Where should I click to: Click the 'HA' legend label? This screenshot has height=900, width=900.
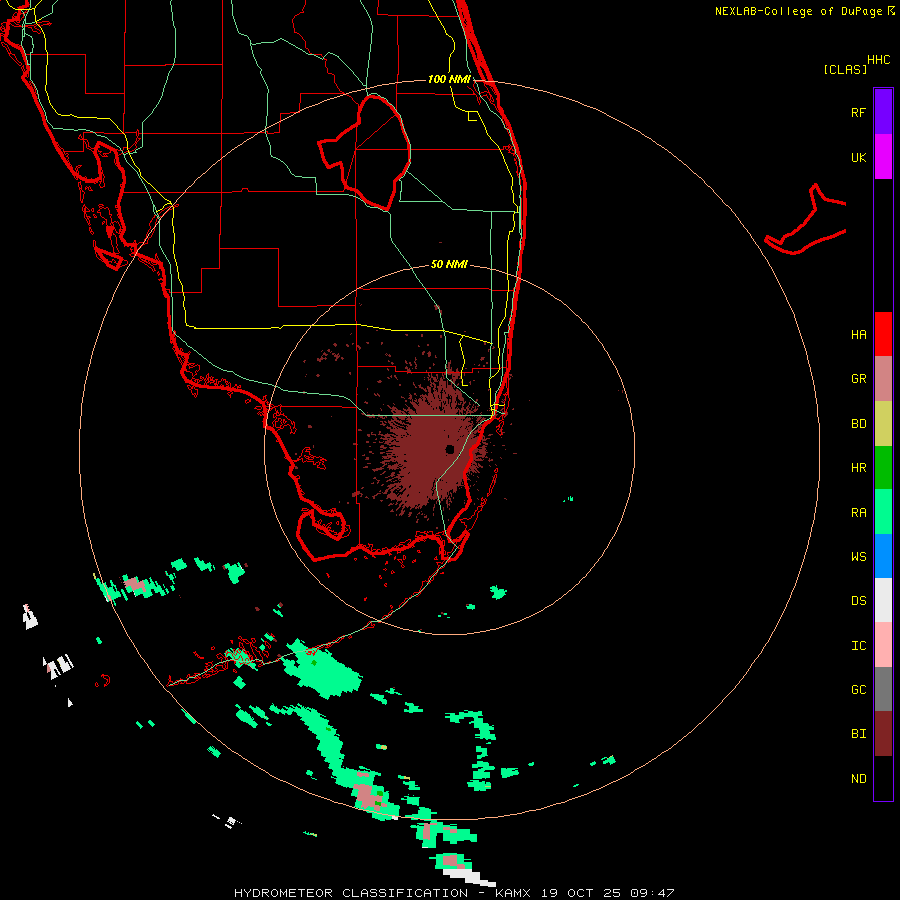pyautogui.click(x=858, y=335)
